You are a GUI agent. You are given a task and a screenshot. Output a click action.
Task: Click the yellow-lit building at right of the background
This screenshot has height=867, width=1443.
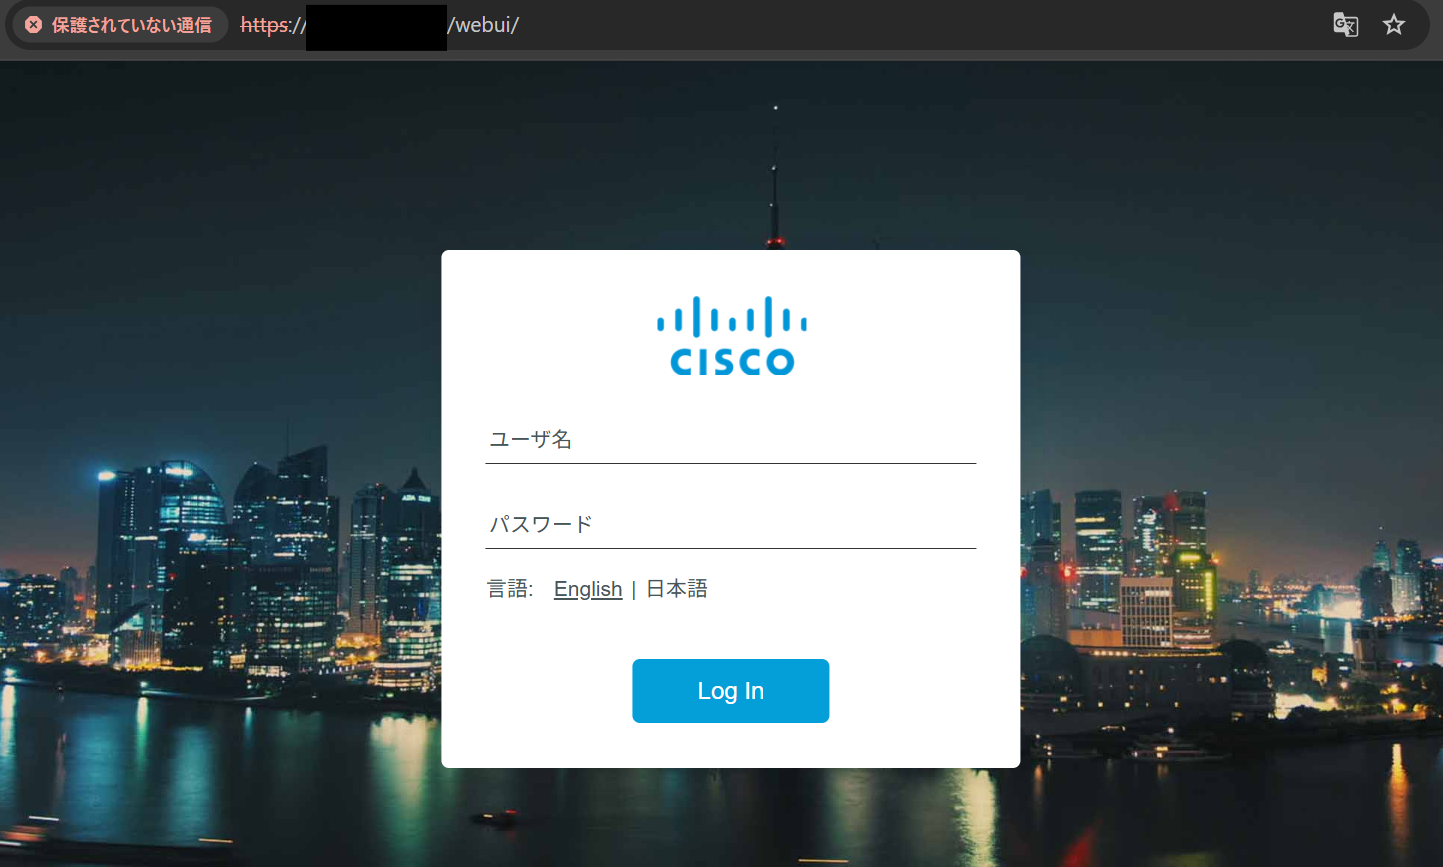point(1195,580)
